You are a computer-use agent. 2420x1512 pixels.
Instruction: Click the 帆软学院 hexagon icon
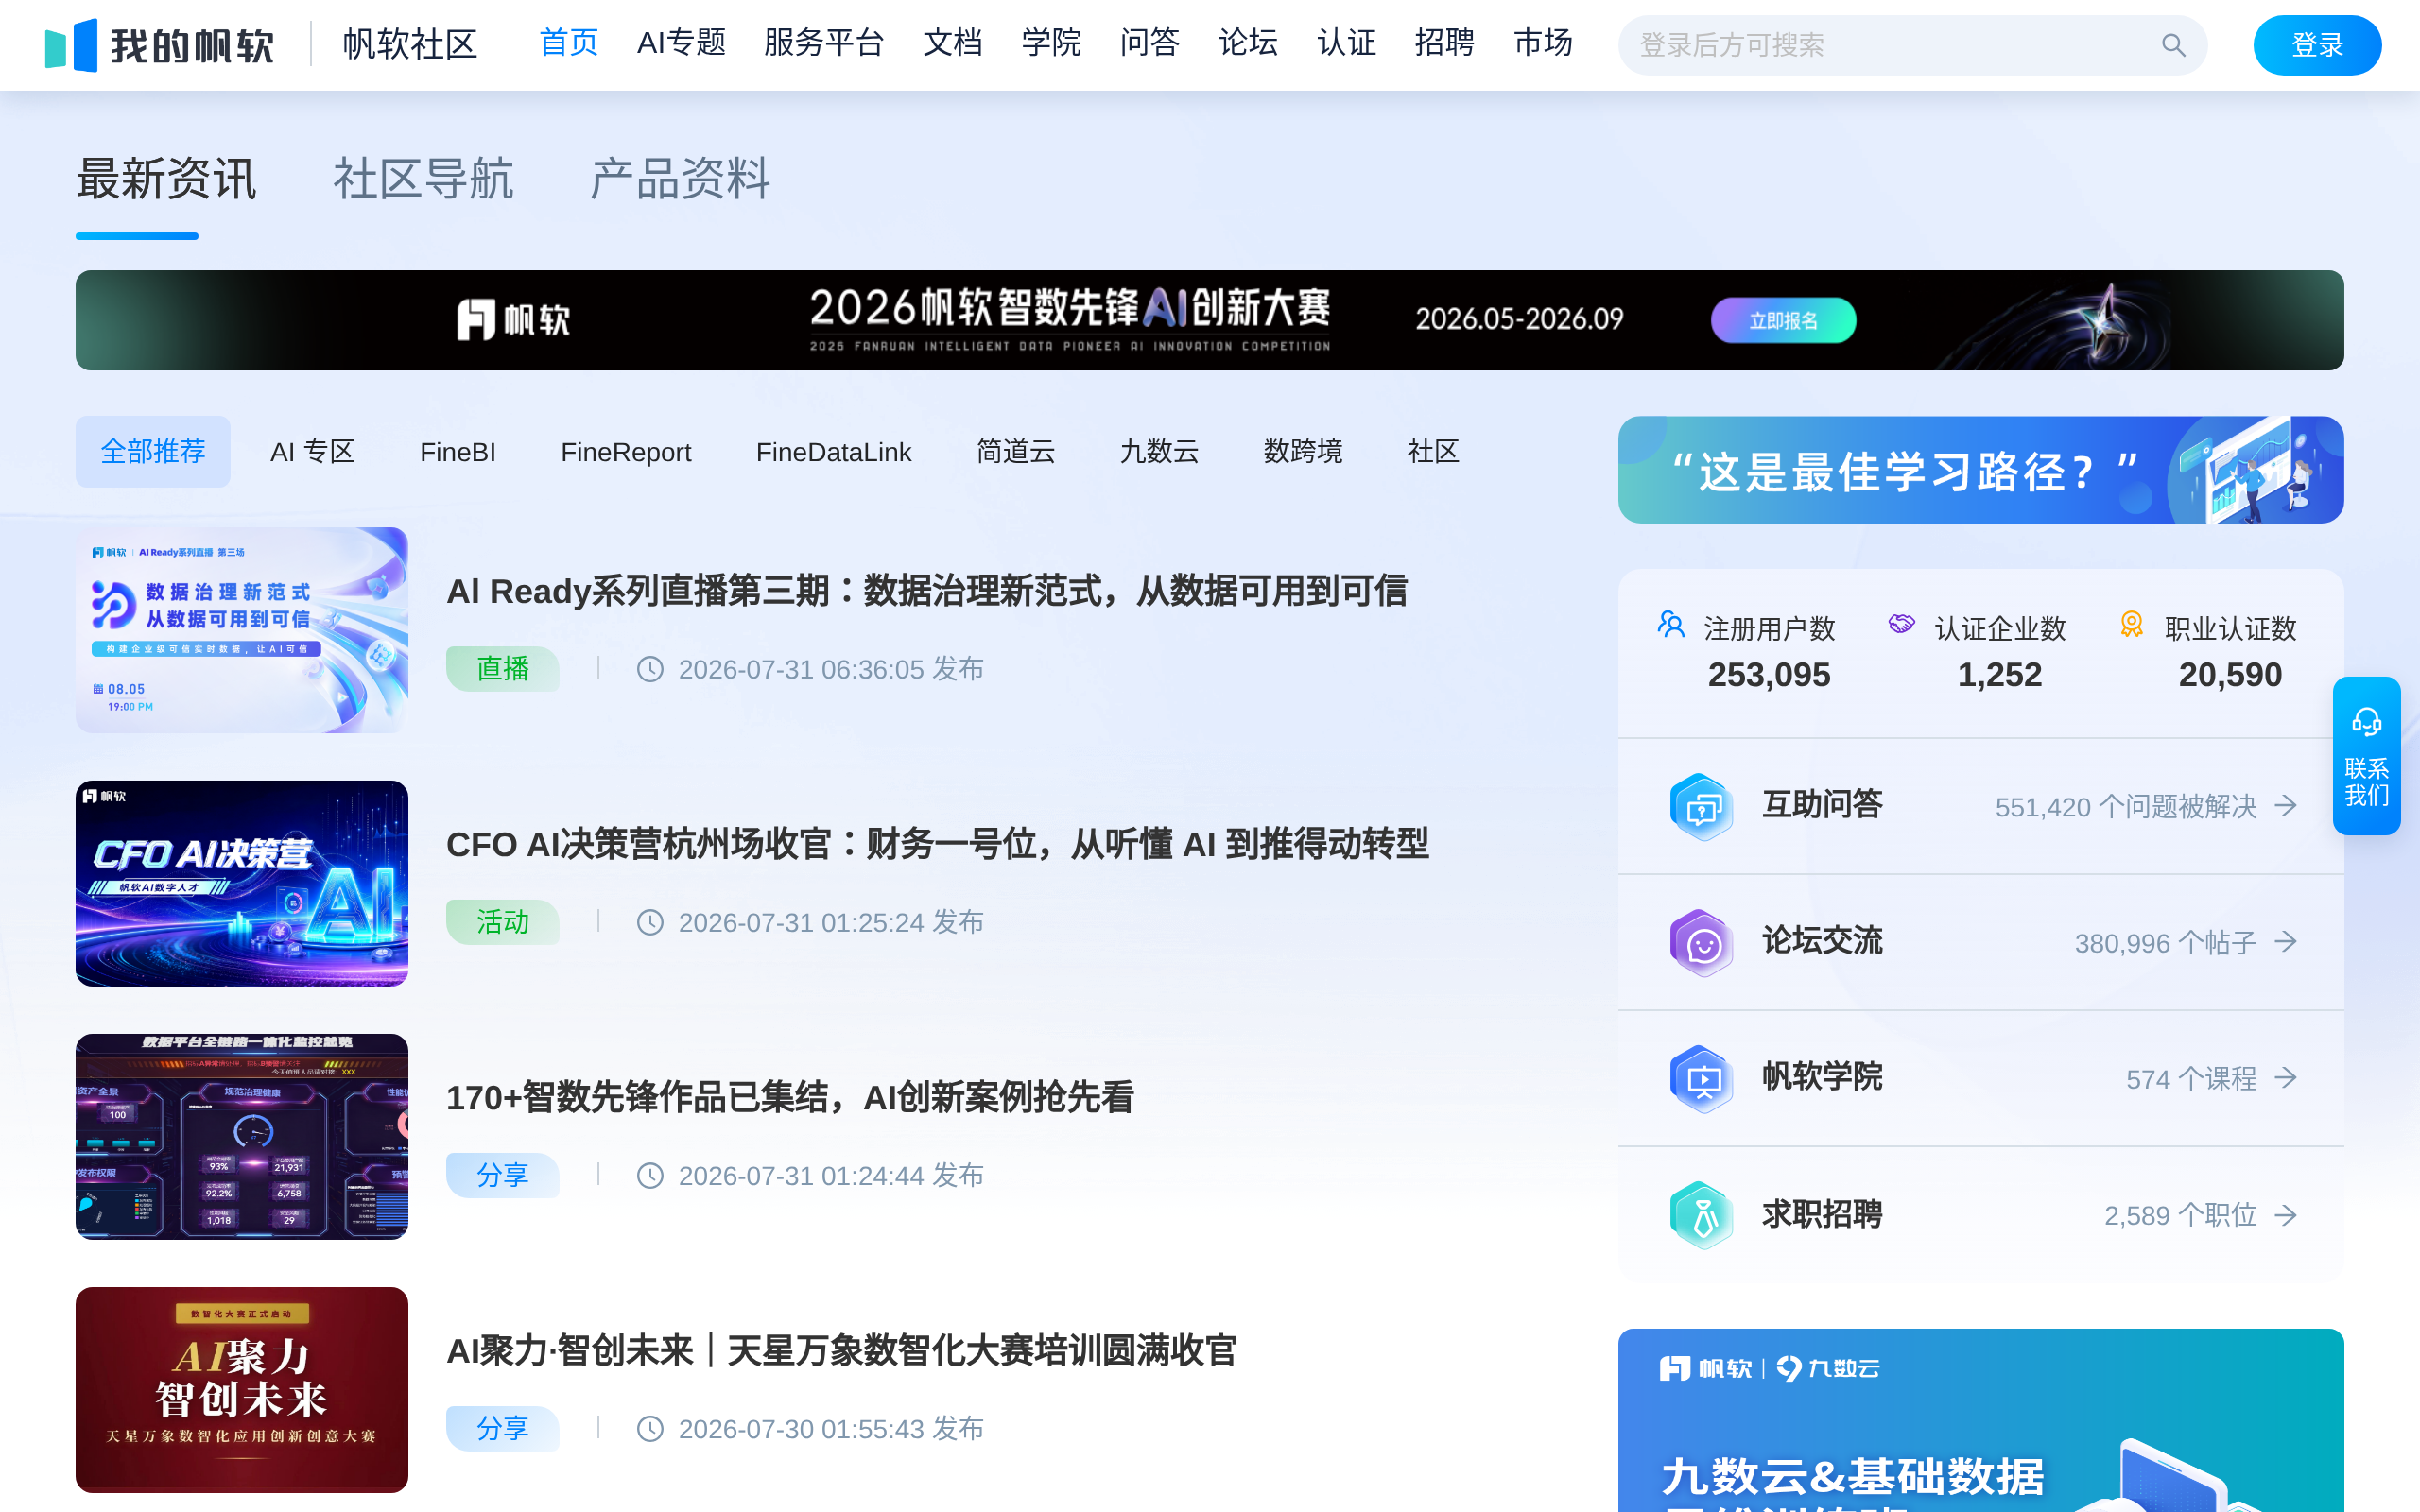(1701, 1078)
